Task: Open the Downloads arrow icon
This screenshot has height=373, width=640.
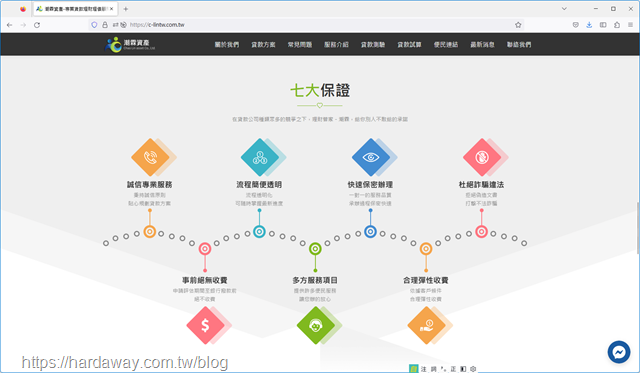Action: coord(589,25)
